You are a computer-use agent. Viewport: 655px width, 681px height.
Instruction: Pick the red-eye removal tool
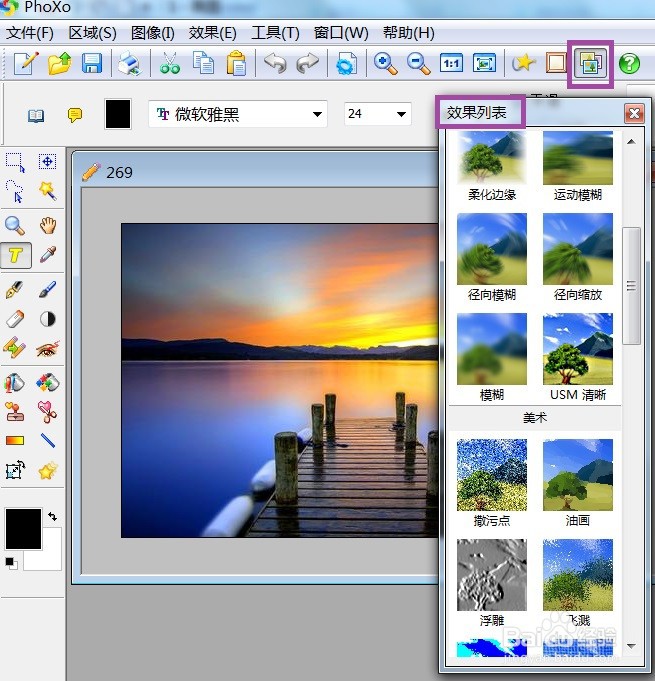(x=48, y=349)
